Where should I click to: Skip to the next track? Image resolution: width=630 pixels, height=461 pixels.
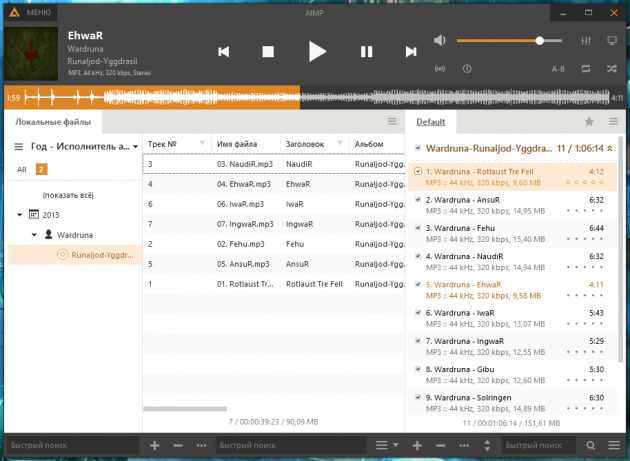tap(410, 51)
